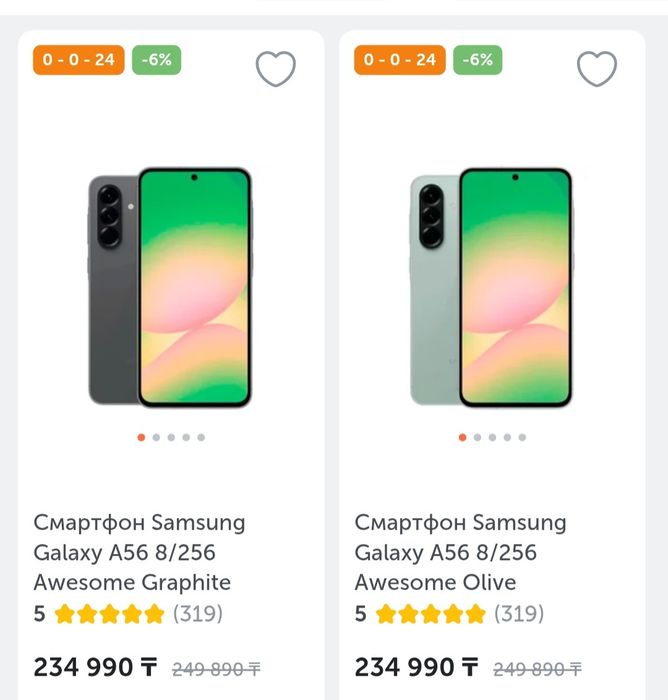Click the 234 990 ₸ price on Graphite card

pyautogui.click(x=96, y=667)
